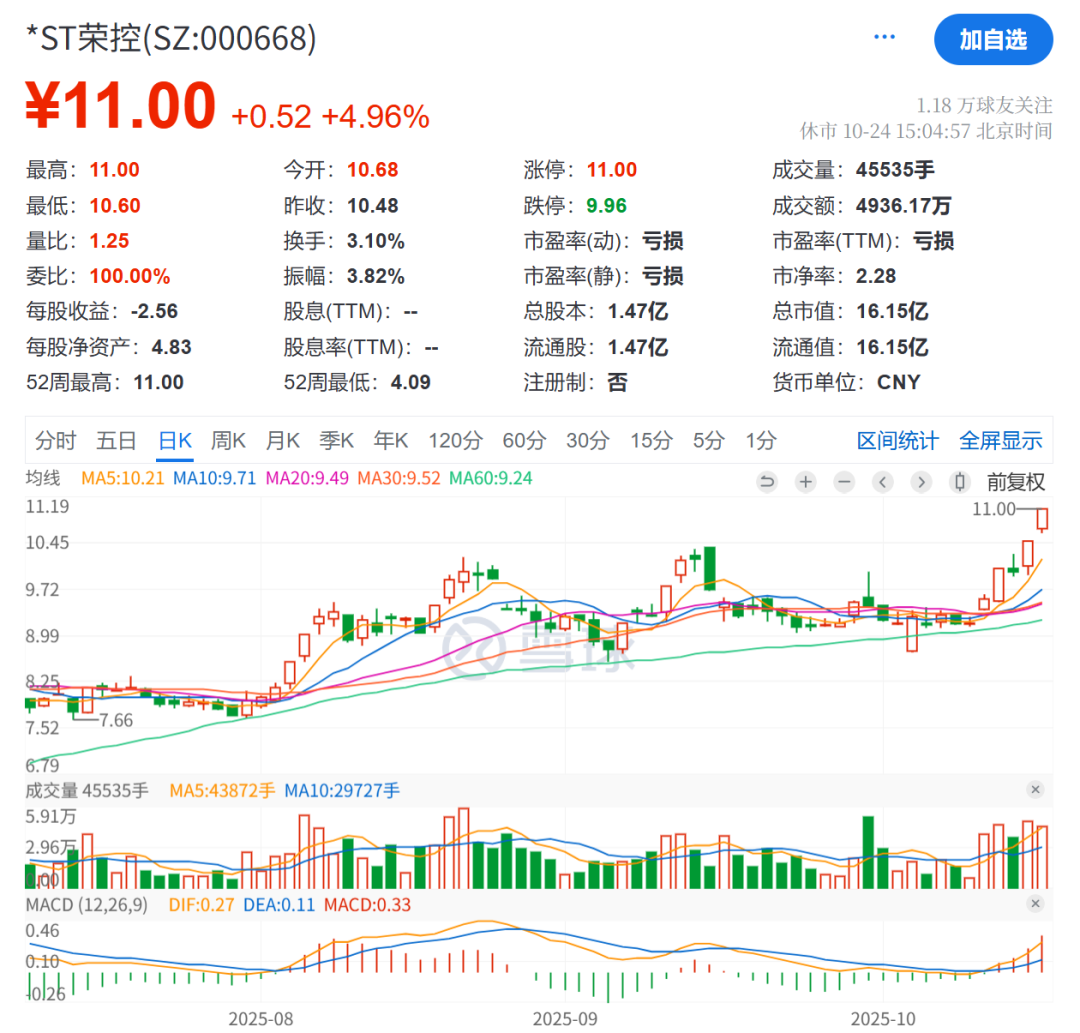
Task: Shift chart later with the right chevron icon
Action: click(x=920, y=481)
